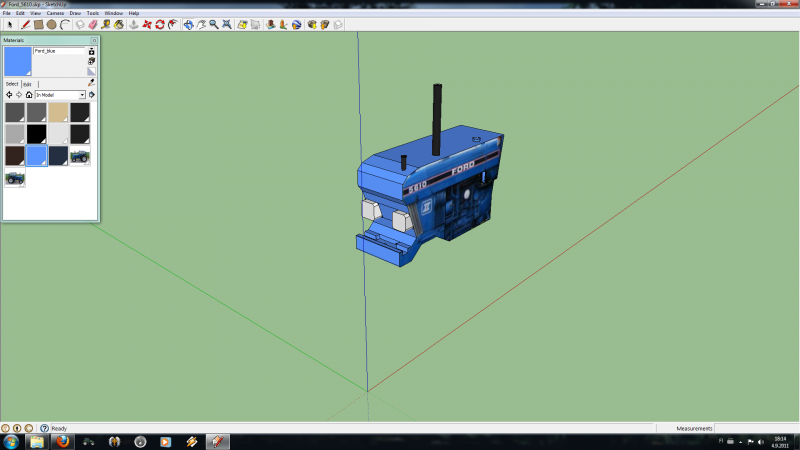Click the Create Material icon
Image resolution: width=800 pixels, height=450 pixels.
pyautogui.click(x=91, y=61)
